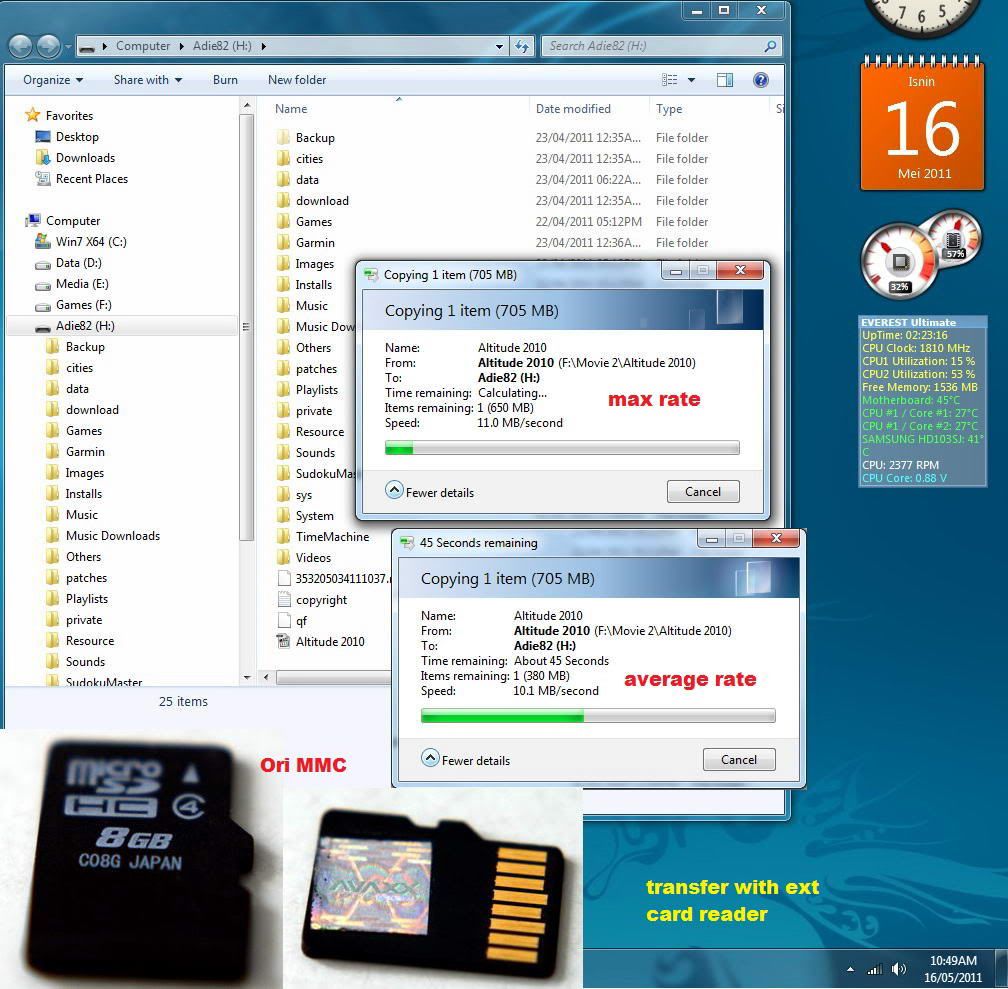
Task: Open the Help question mark icon
Action: 760,80
